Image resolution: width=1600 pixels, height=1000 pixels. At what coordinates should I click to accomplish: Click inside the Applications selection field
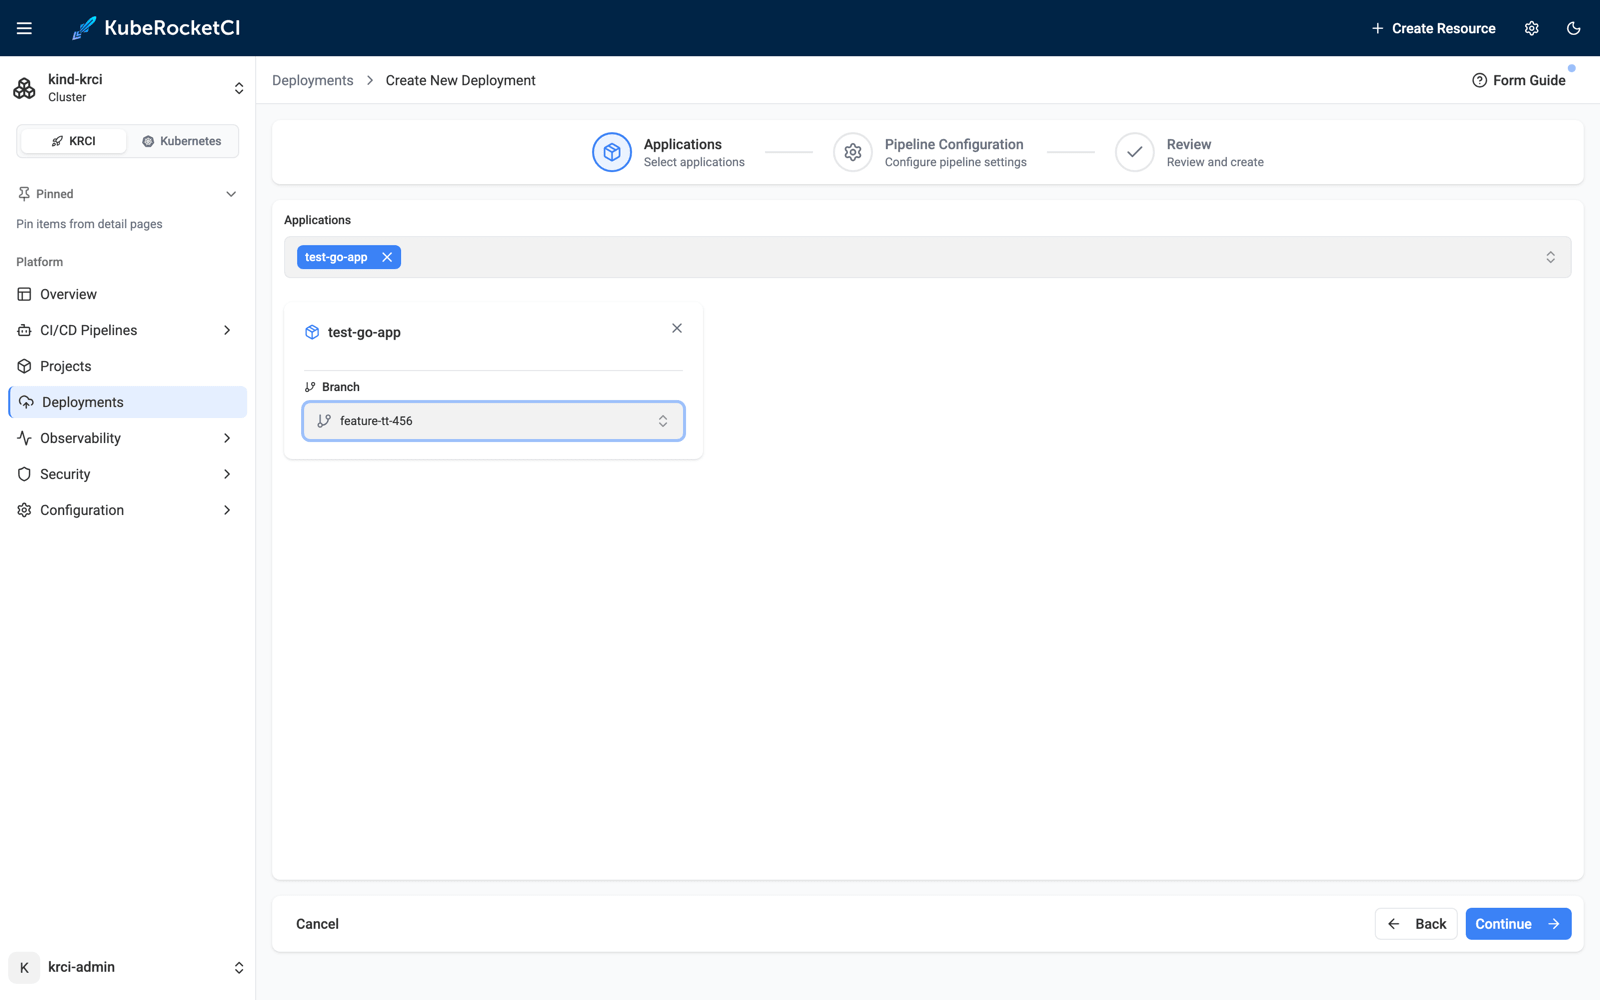(x=927, y=257)
